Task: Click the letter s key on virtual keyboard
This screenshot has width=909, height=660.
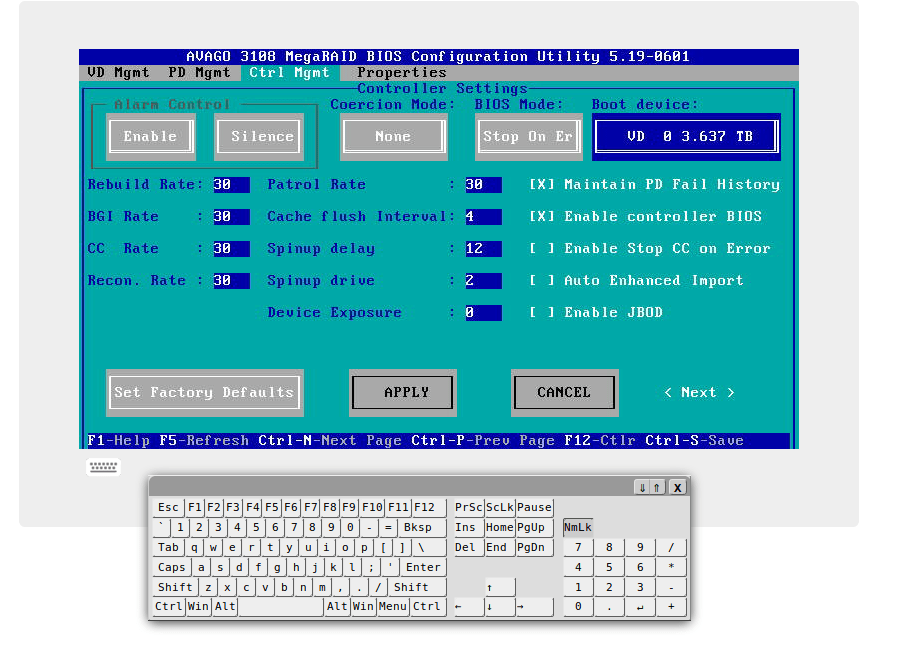Action: [x=220, y=567]
